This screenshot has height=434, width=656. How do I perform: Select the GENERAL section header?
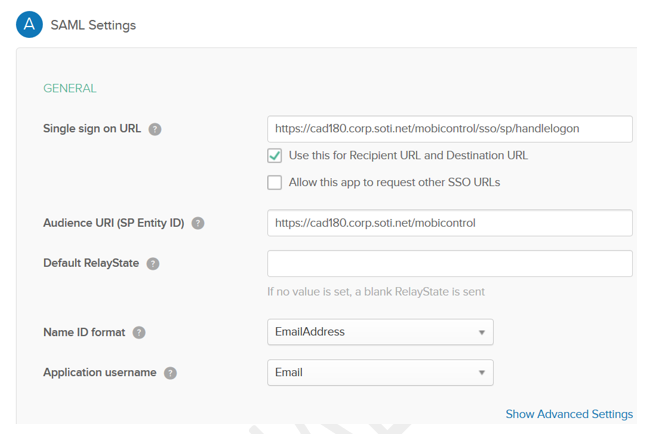[x=70, y=88]
